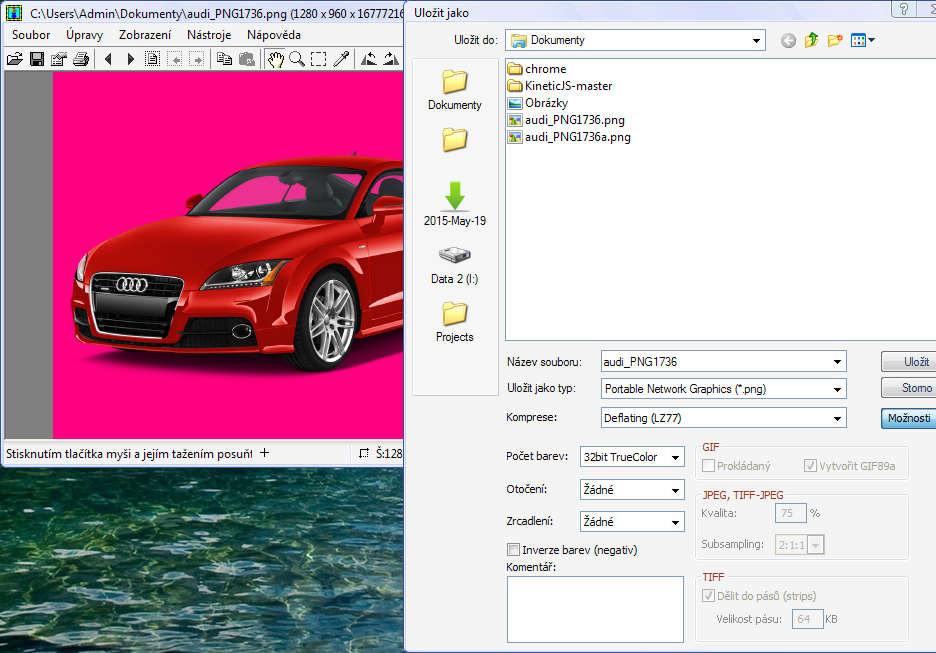Select the Obrázky item in file list
The height and width of the screenshot is (653, 936).
point(538,103)
